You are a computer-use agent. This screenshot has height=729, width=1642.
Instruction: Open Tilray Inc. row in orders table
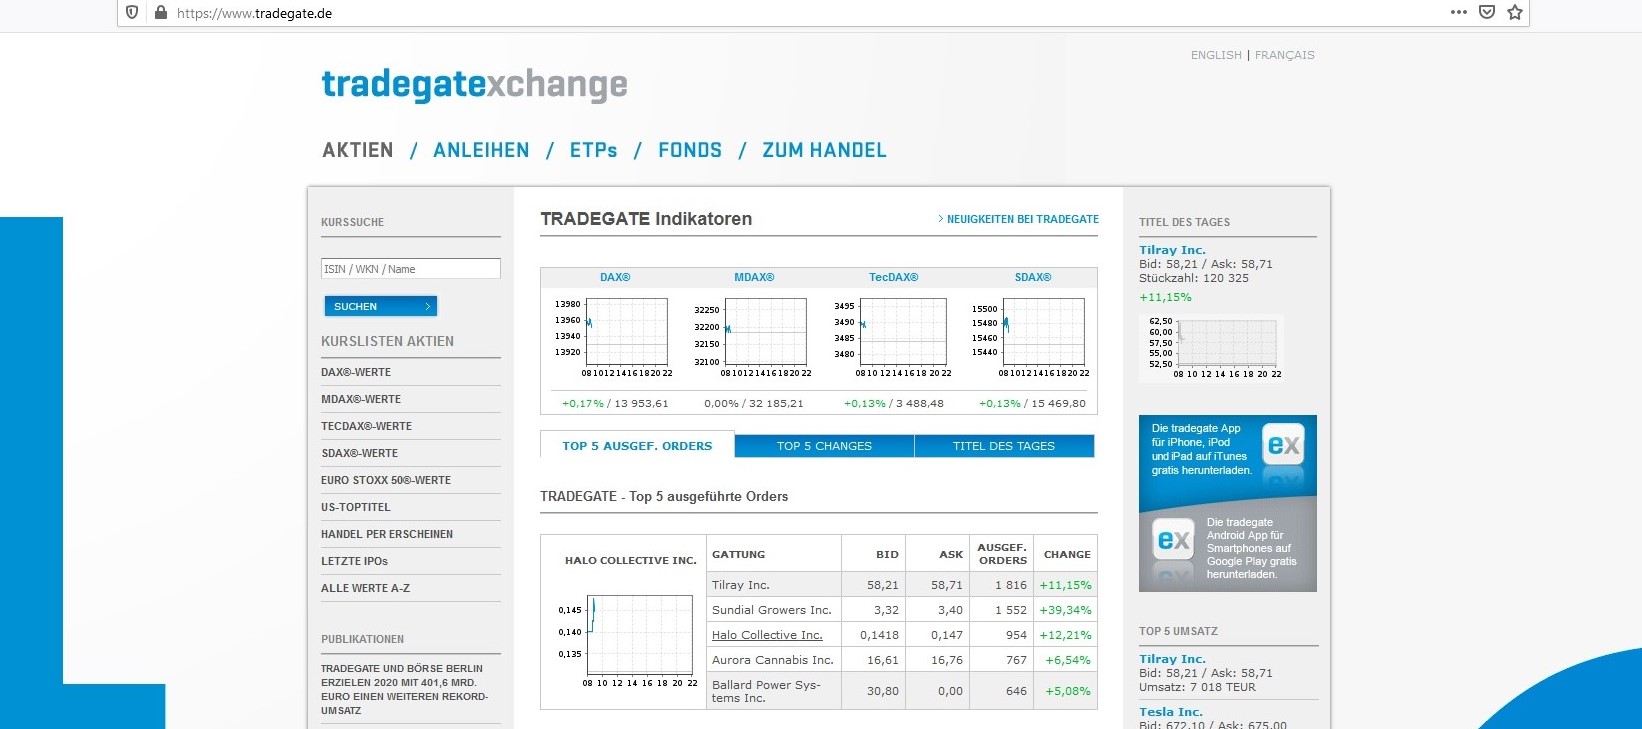pyautogui.click(x=740, y=585)
